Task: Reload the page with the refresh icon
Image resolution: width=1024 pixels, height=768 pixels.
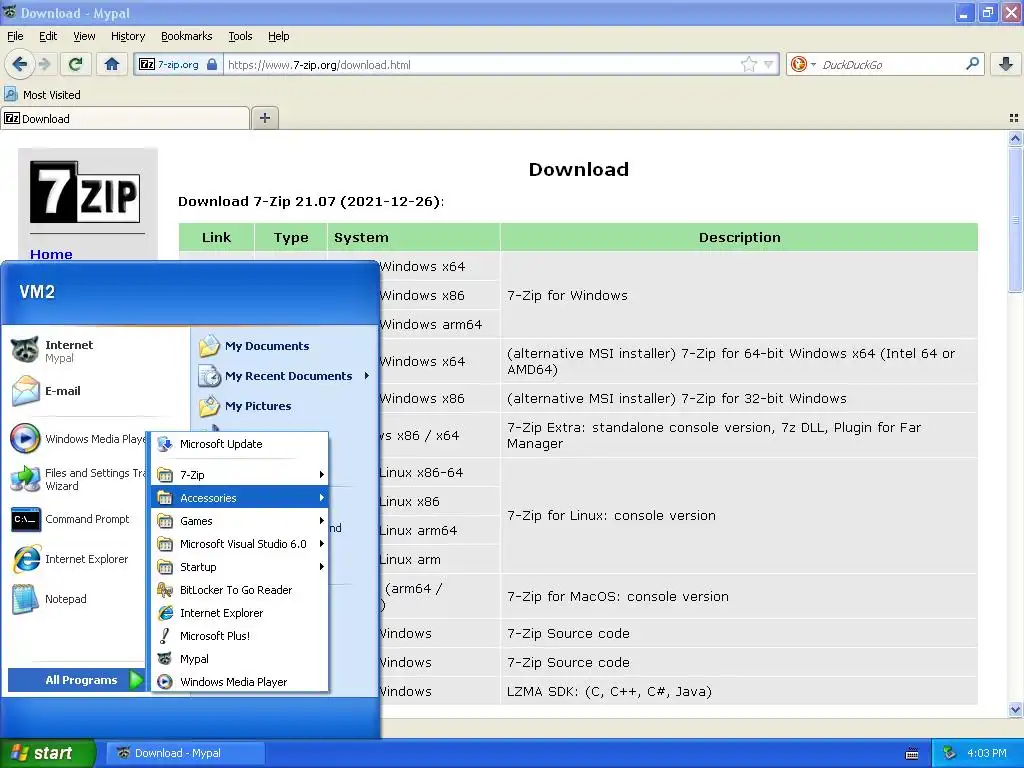Action: tap(76, 64)
